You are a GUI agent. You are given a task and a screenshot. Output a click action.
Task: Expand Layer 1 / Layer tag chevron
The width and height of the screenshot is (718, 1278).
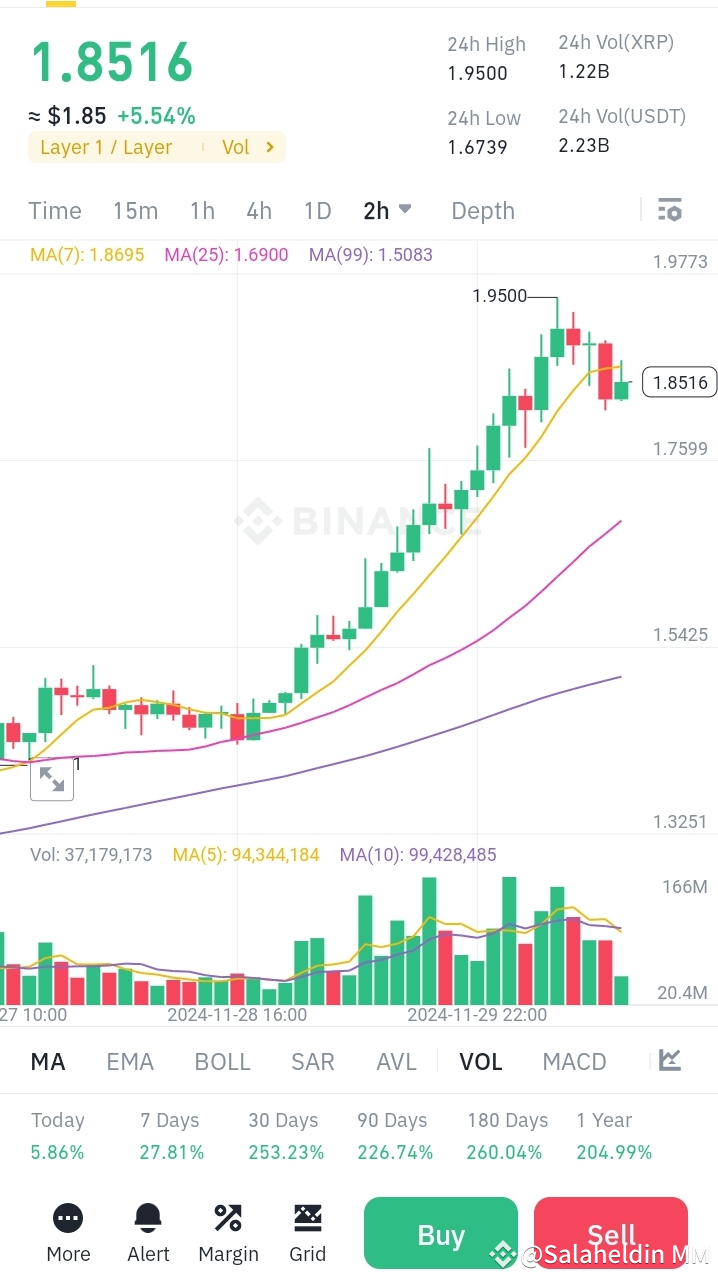pyautogui.click(x=269, y=147)
